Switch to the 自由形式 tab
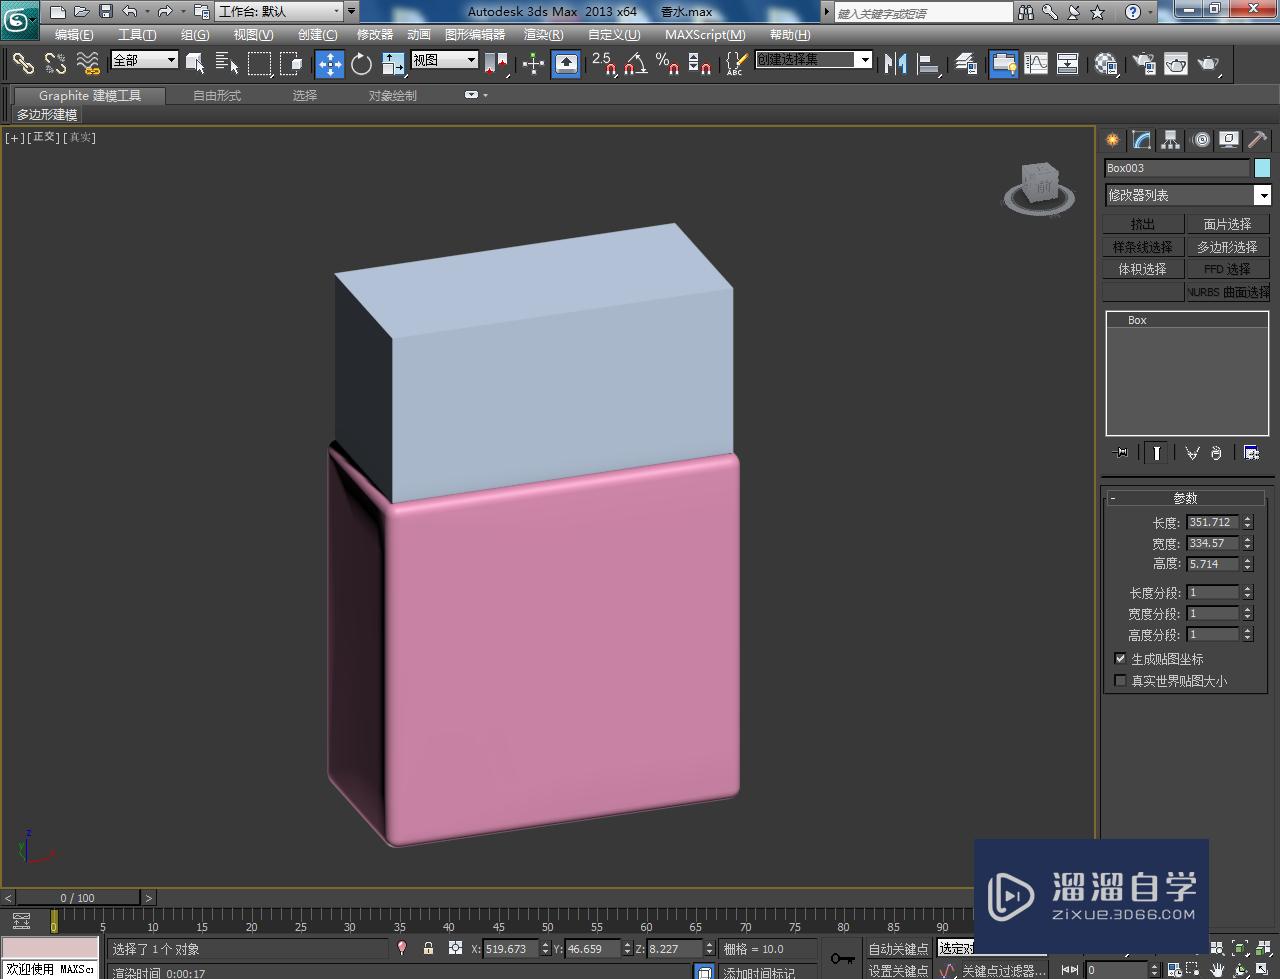This screenshot has width=1280, height=979. [217, 96]
